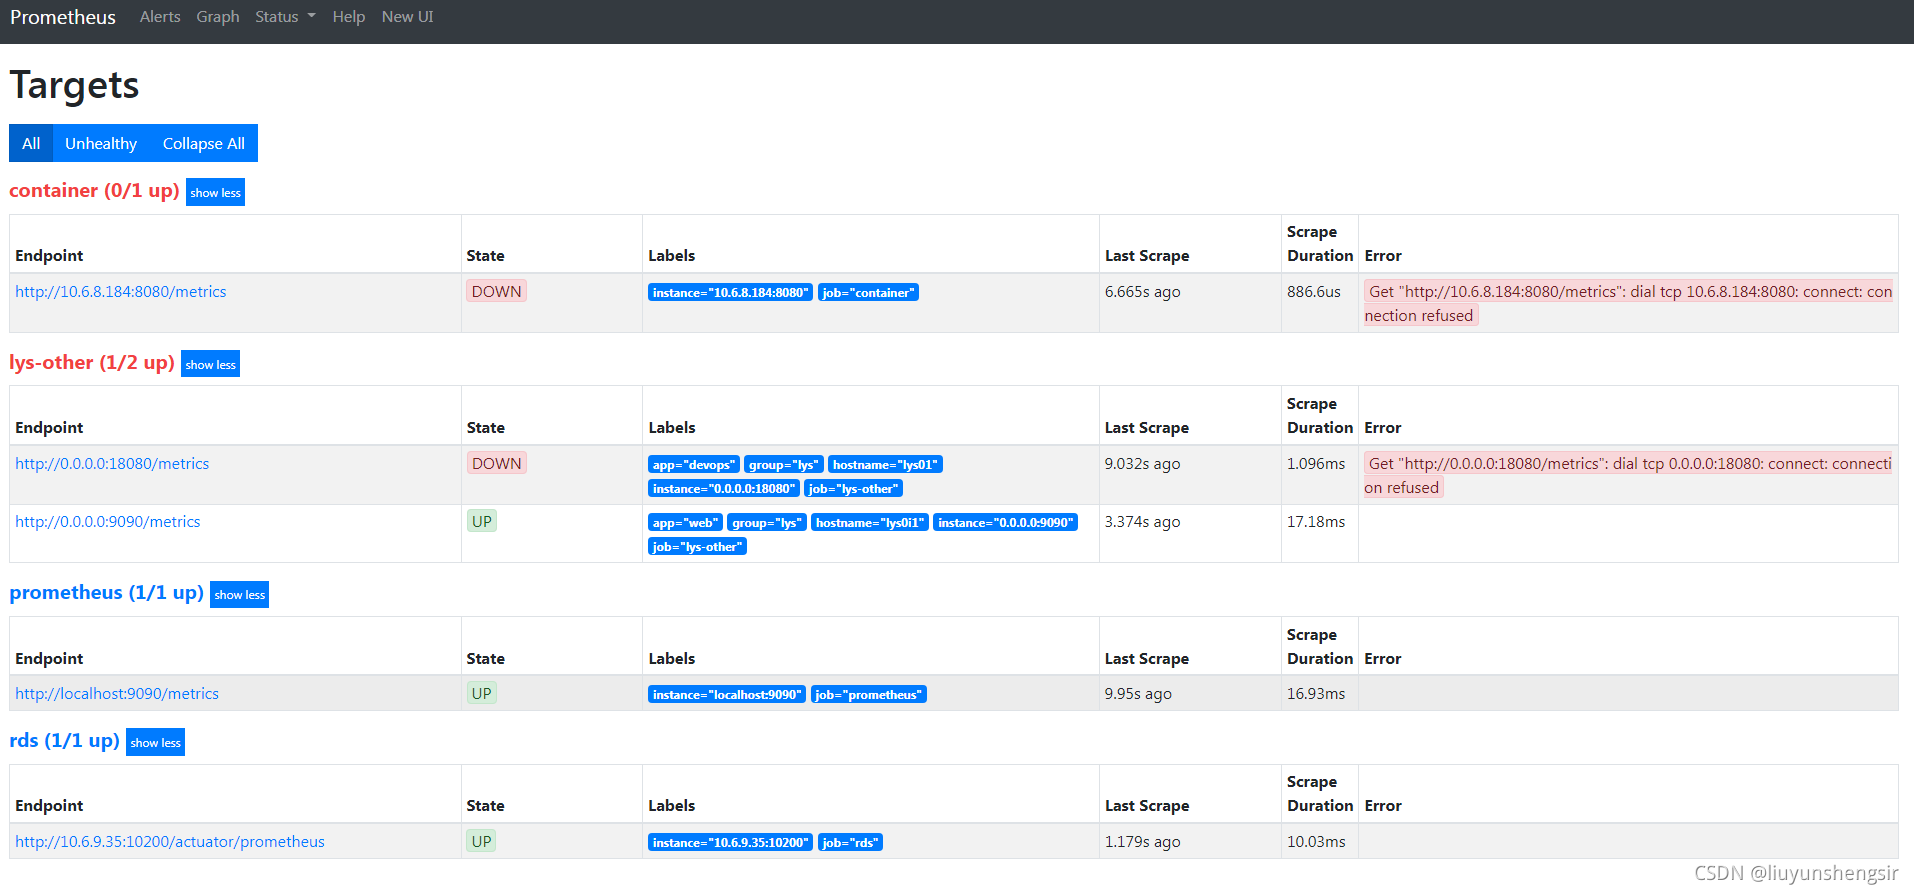Open the Help link in navbar
The image size is (1914, 894).
[349, 17]
